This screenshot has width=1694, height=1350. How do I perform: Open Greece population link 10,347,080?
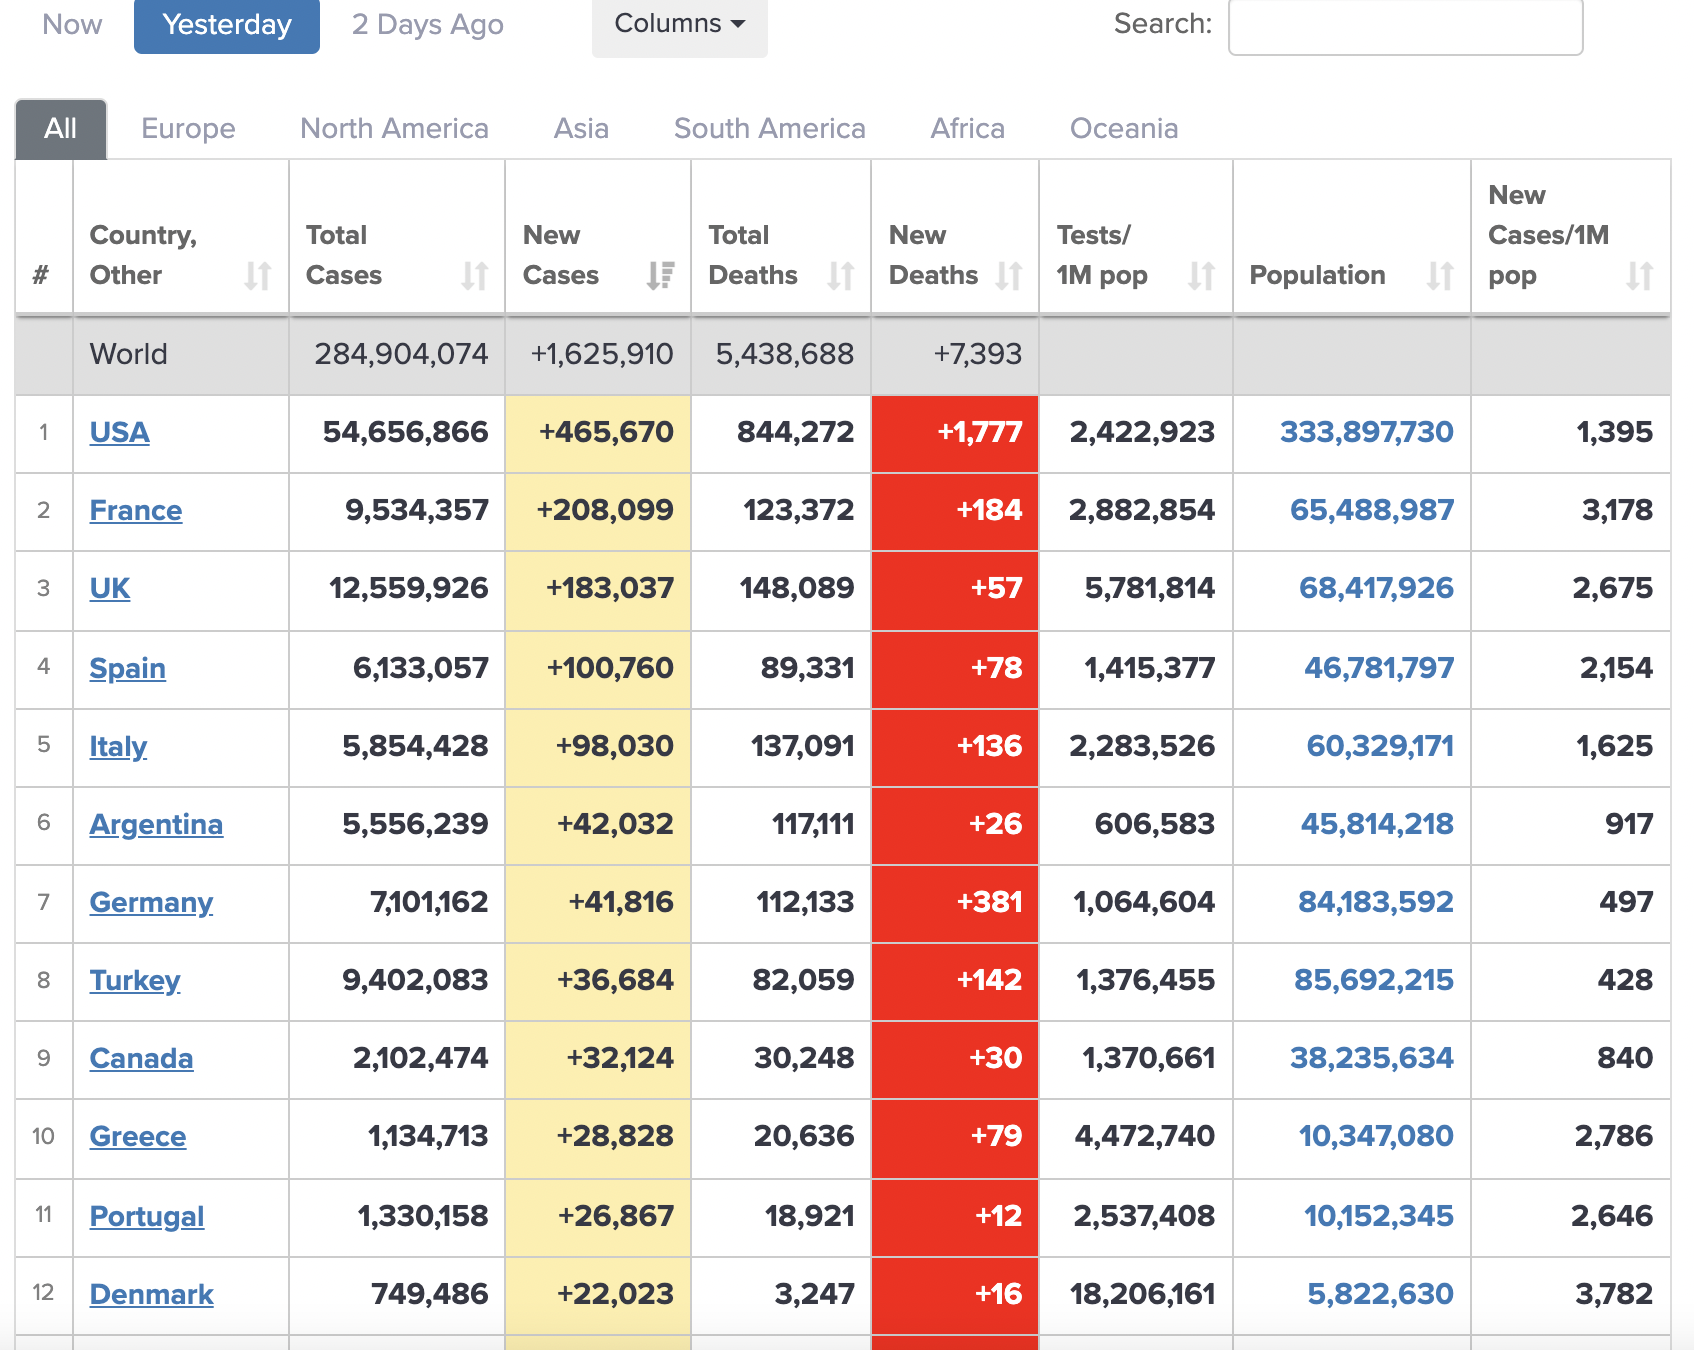click(x=1376, y=1136)
